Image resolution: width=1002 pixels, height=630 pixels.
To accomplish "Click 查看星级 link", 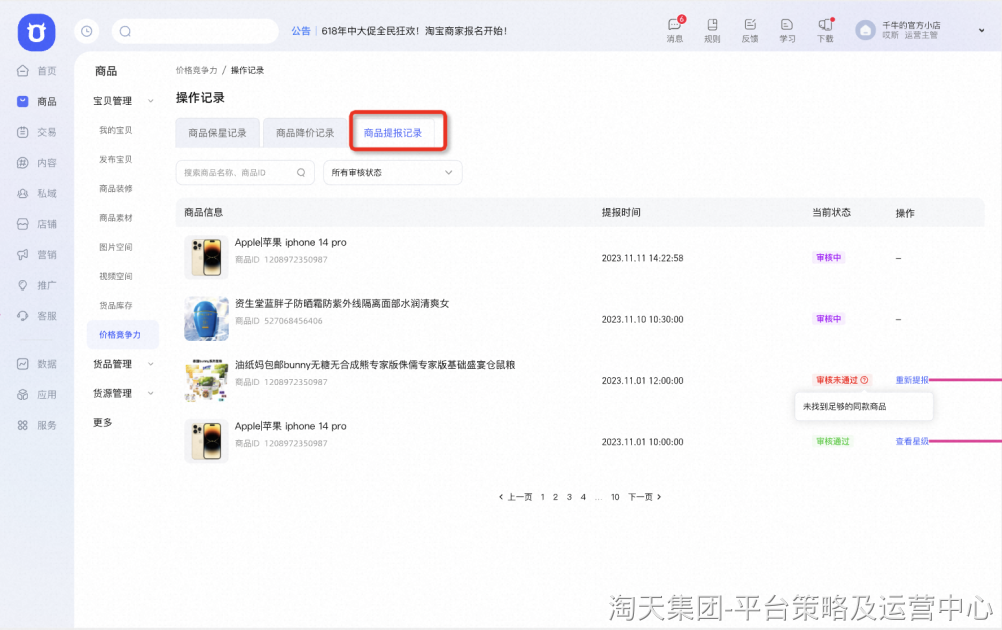I will (x=912, y=442).
